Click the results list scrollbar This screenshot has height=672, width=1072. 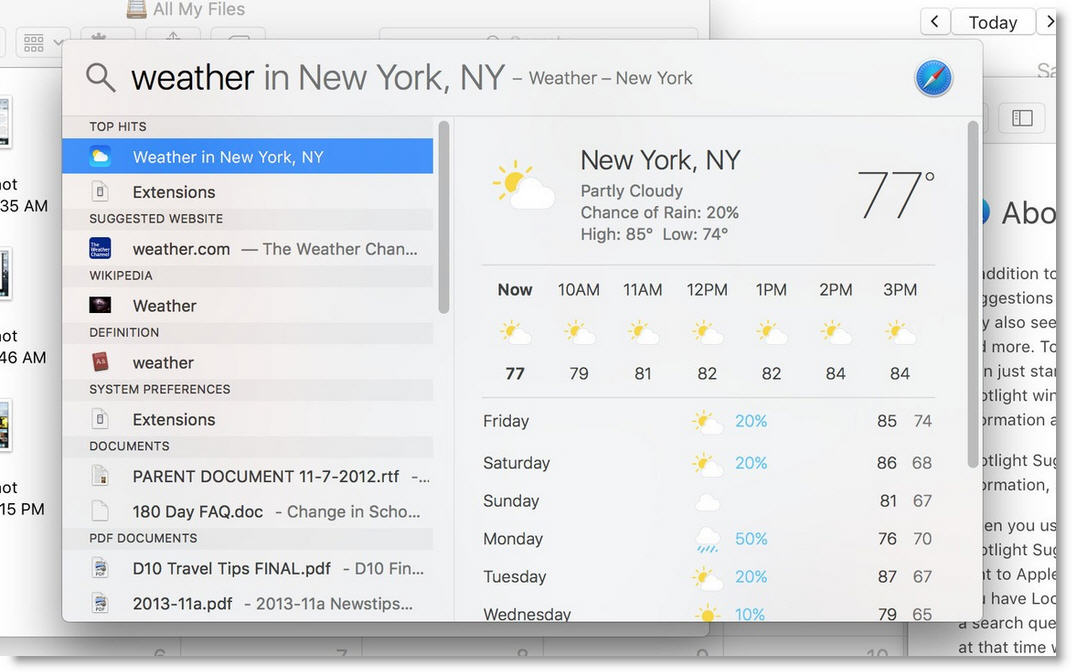coord(443,215)
